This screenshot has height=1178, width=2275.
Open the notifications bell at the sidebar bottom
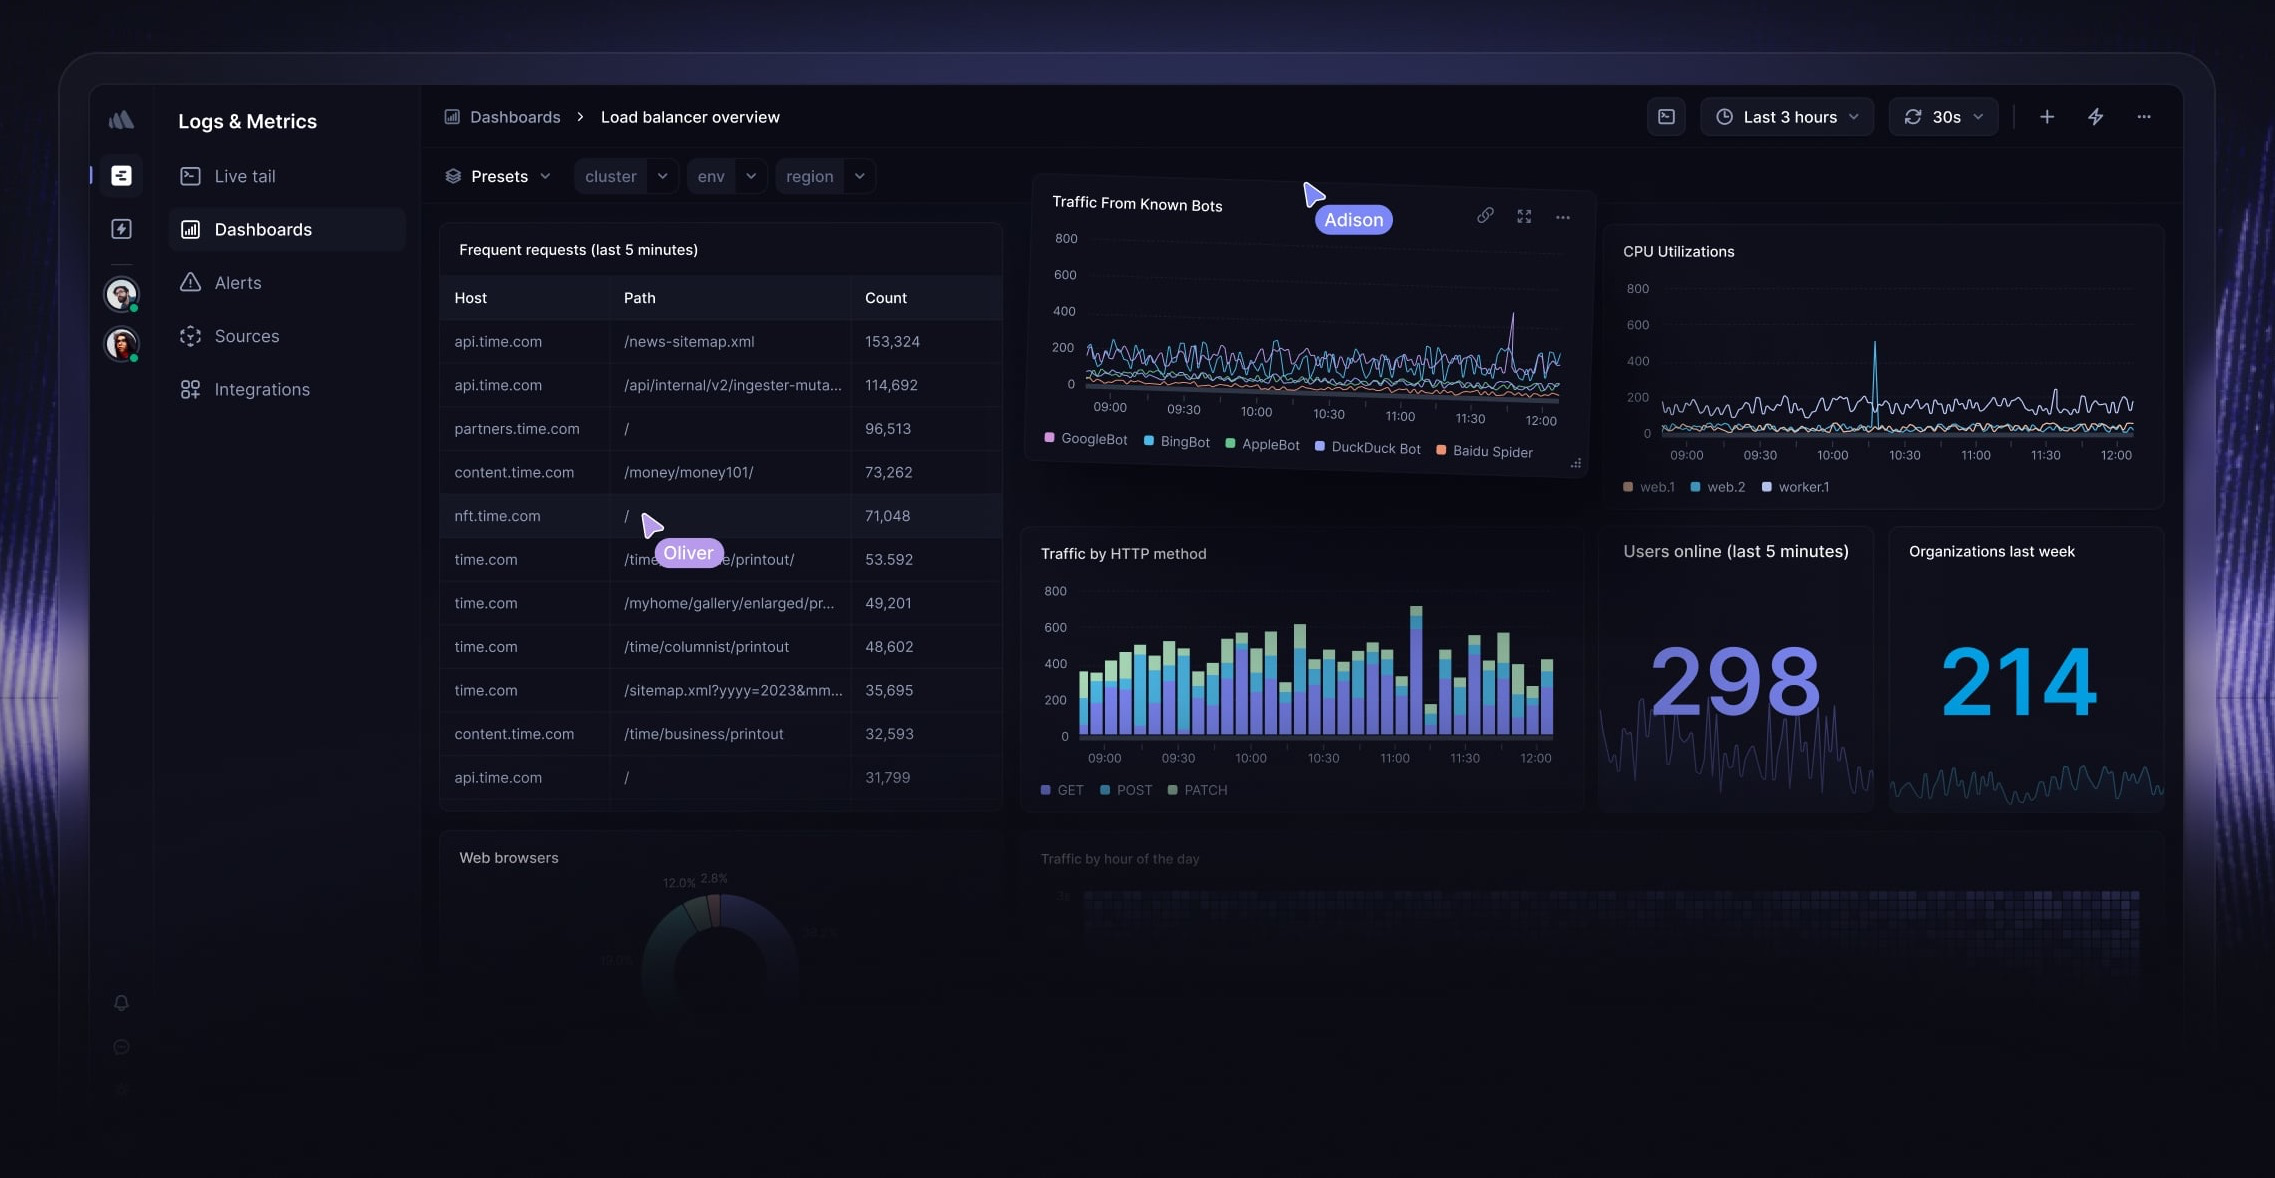point(121,1003)
